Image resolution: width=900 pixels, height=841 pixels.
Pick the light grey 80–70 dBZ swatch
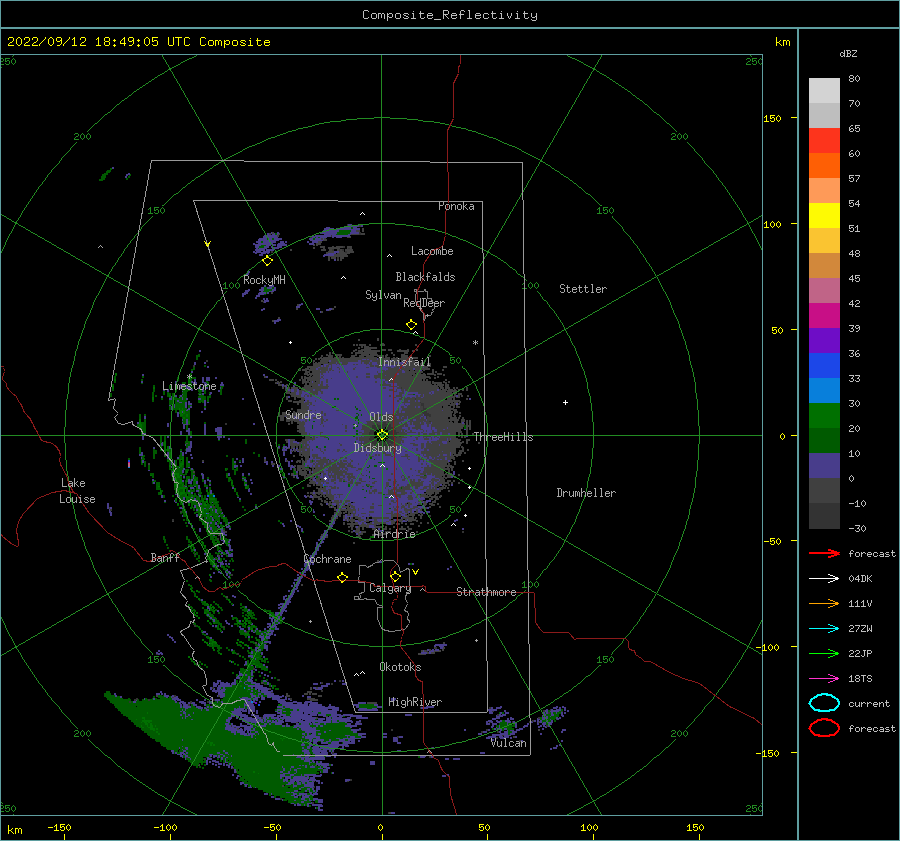[824, 91]
